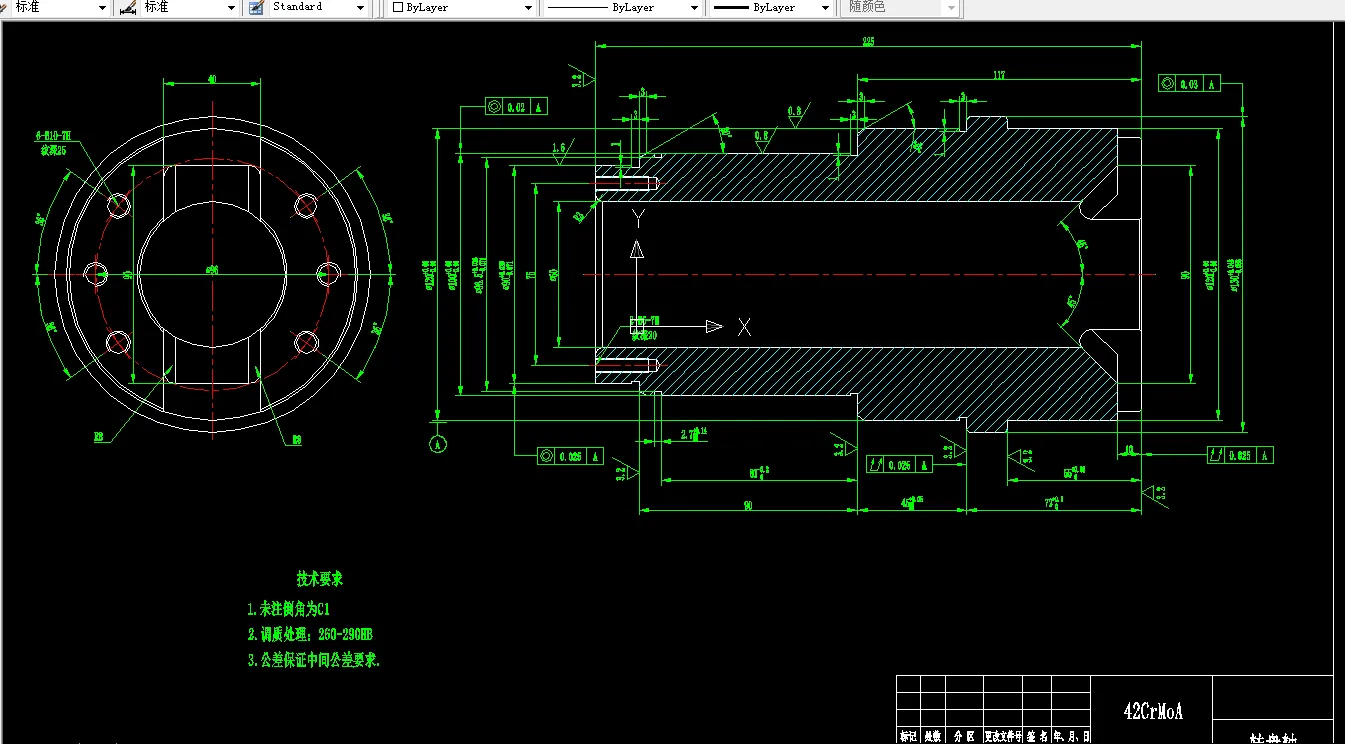Select the ø86 dimension in the circular view
The image size is (1345, 744).
click(212, 269)
